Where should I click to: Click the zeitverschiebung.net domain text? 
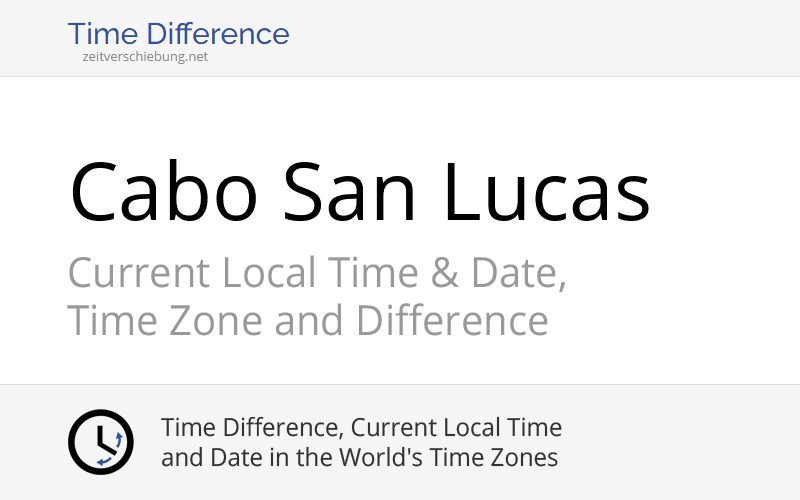pyautogui.click(x=145, y=57)
